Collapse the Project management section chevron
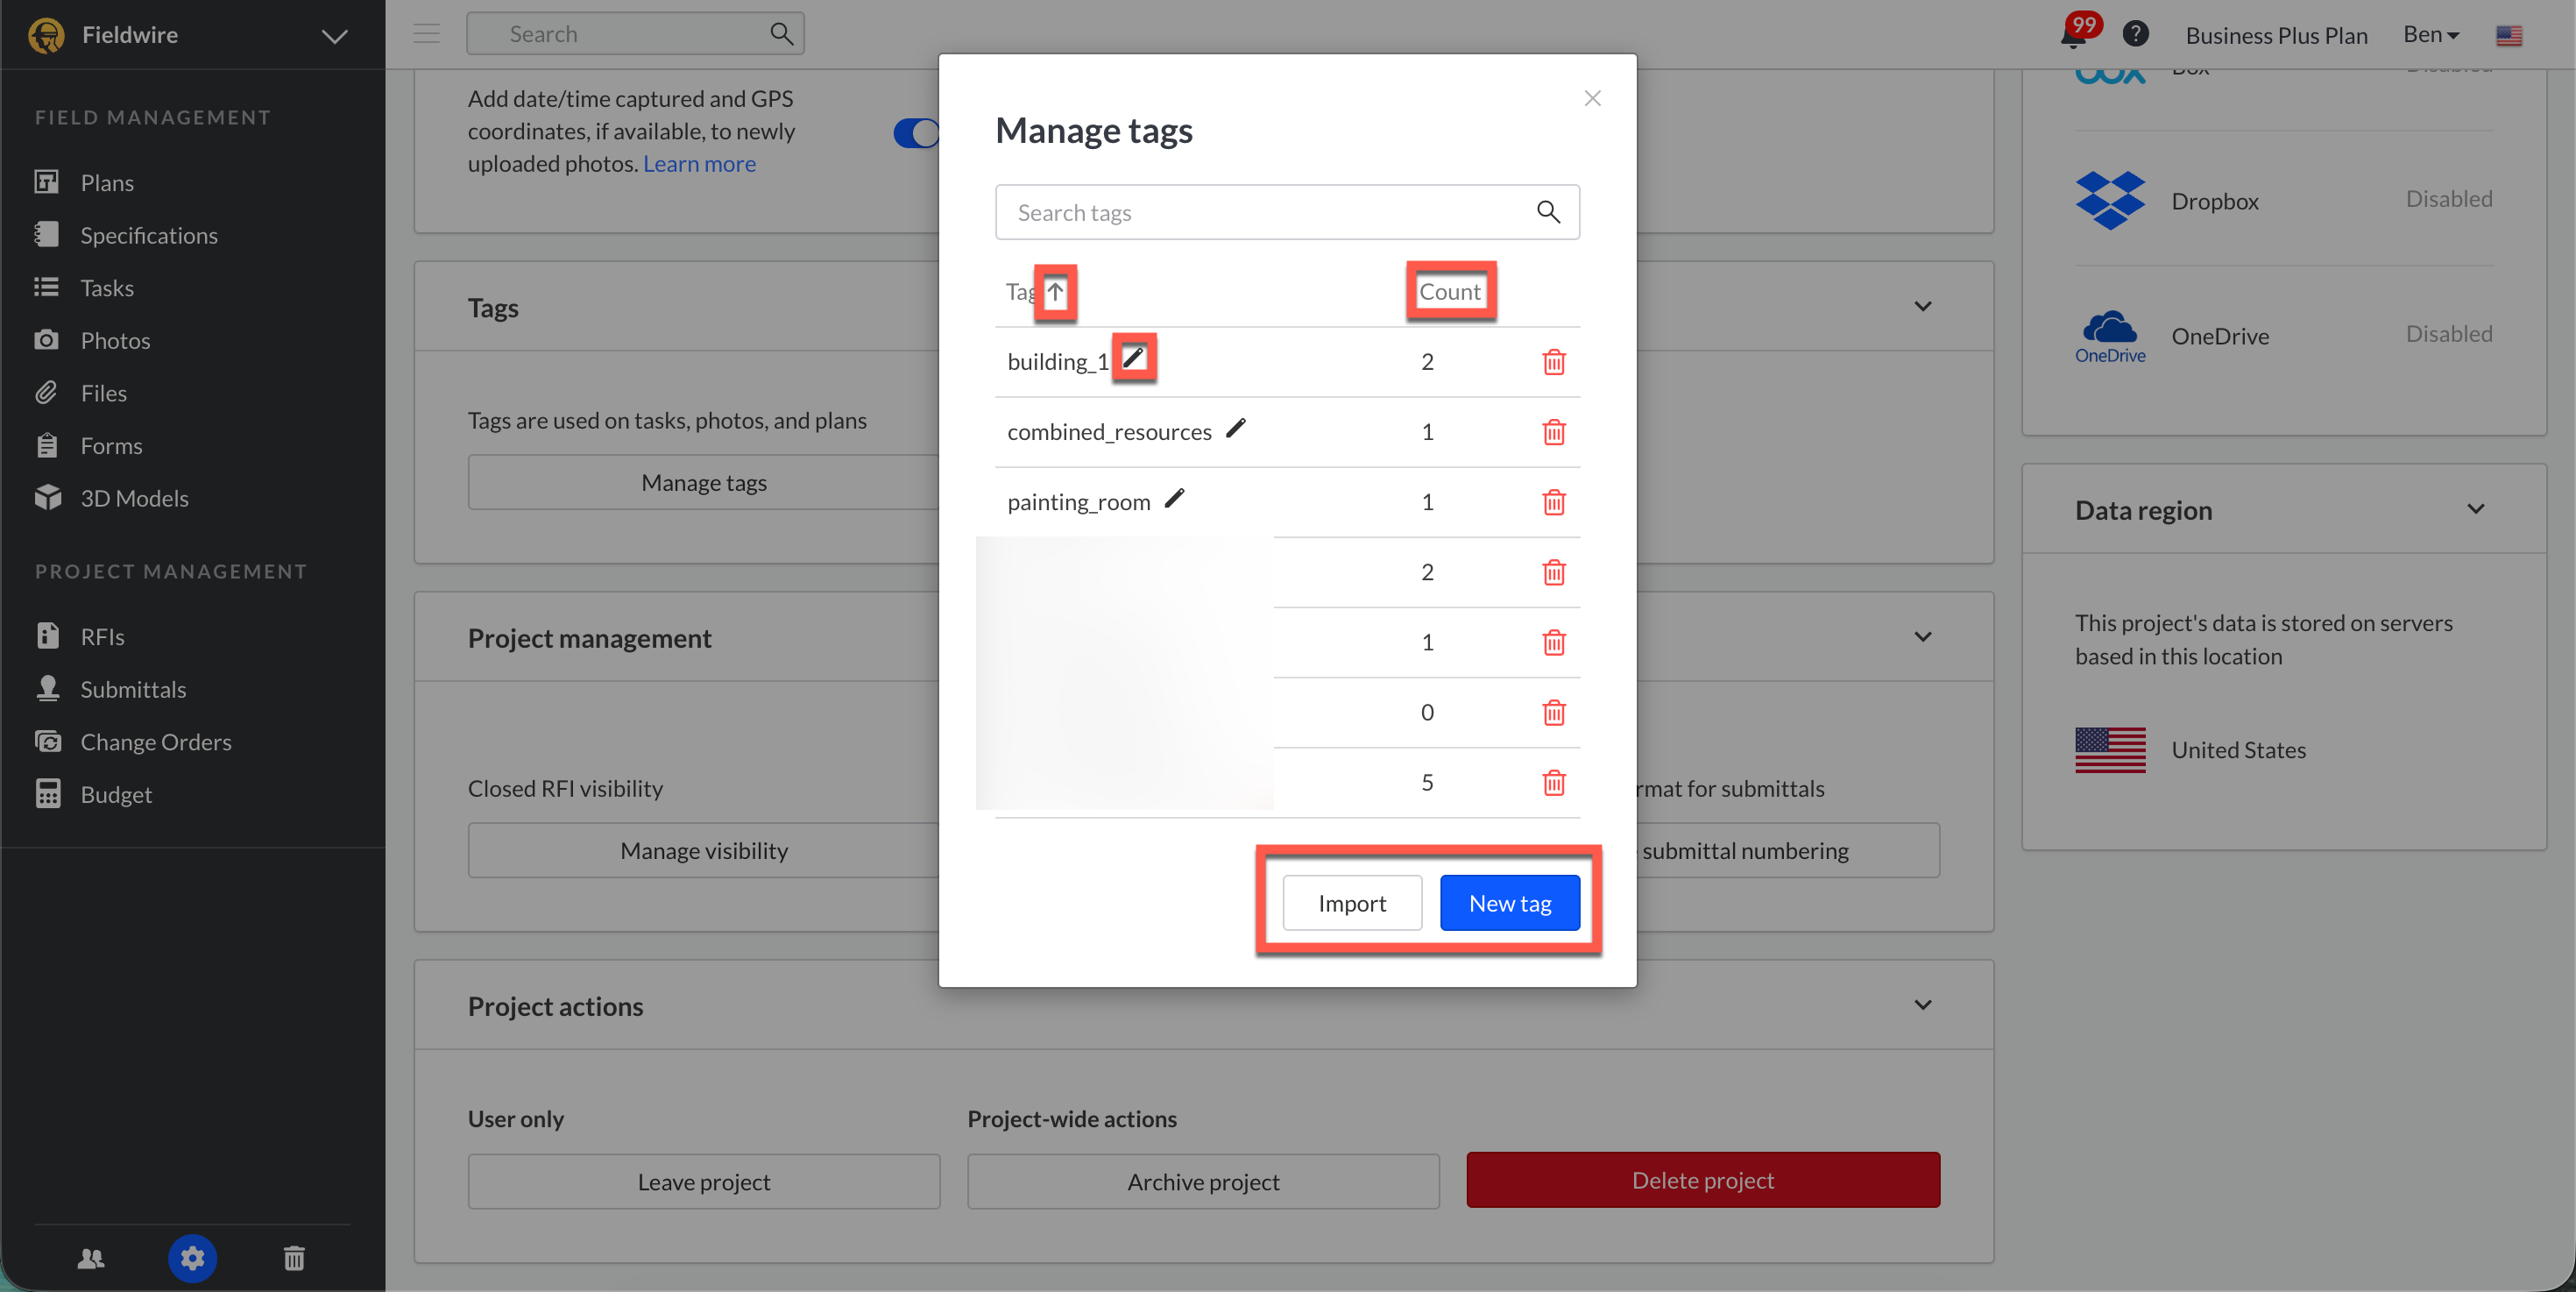Screen dimensions: 2576x1292 point(1923,637)
